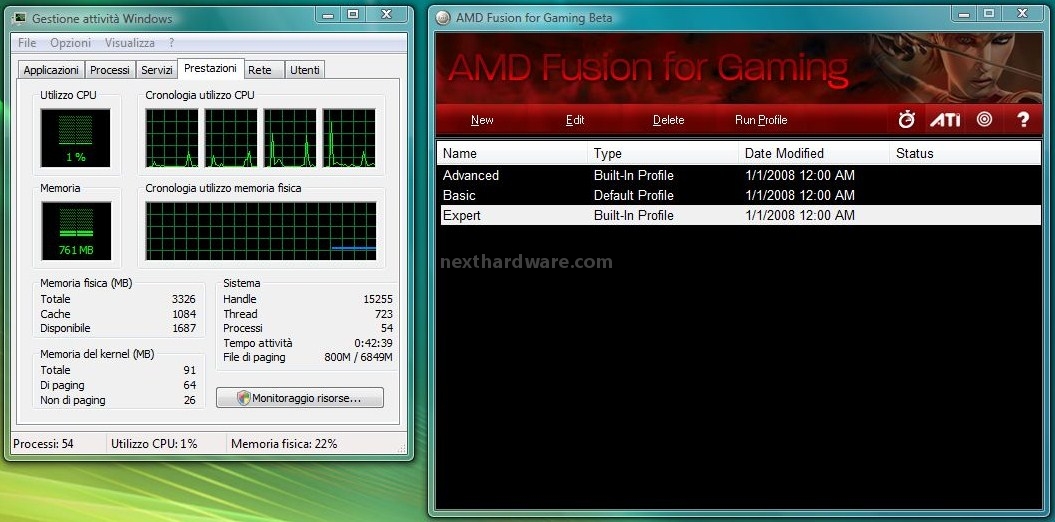Click the File di paging value 800M / 6849M
The width and height of the screenshot is (1055, 522).
[x=359, y=357]
